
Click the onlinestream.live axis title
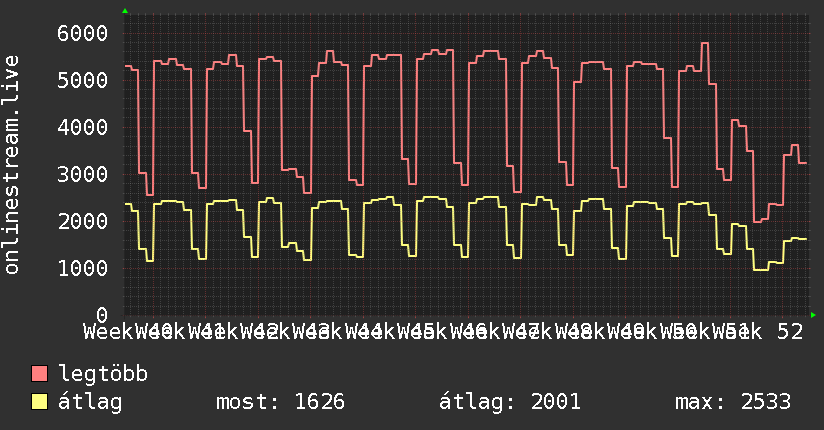point(12,165)
